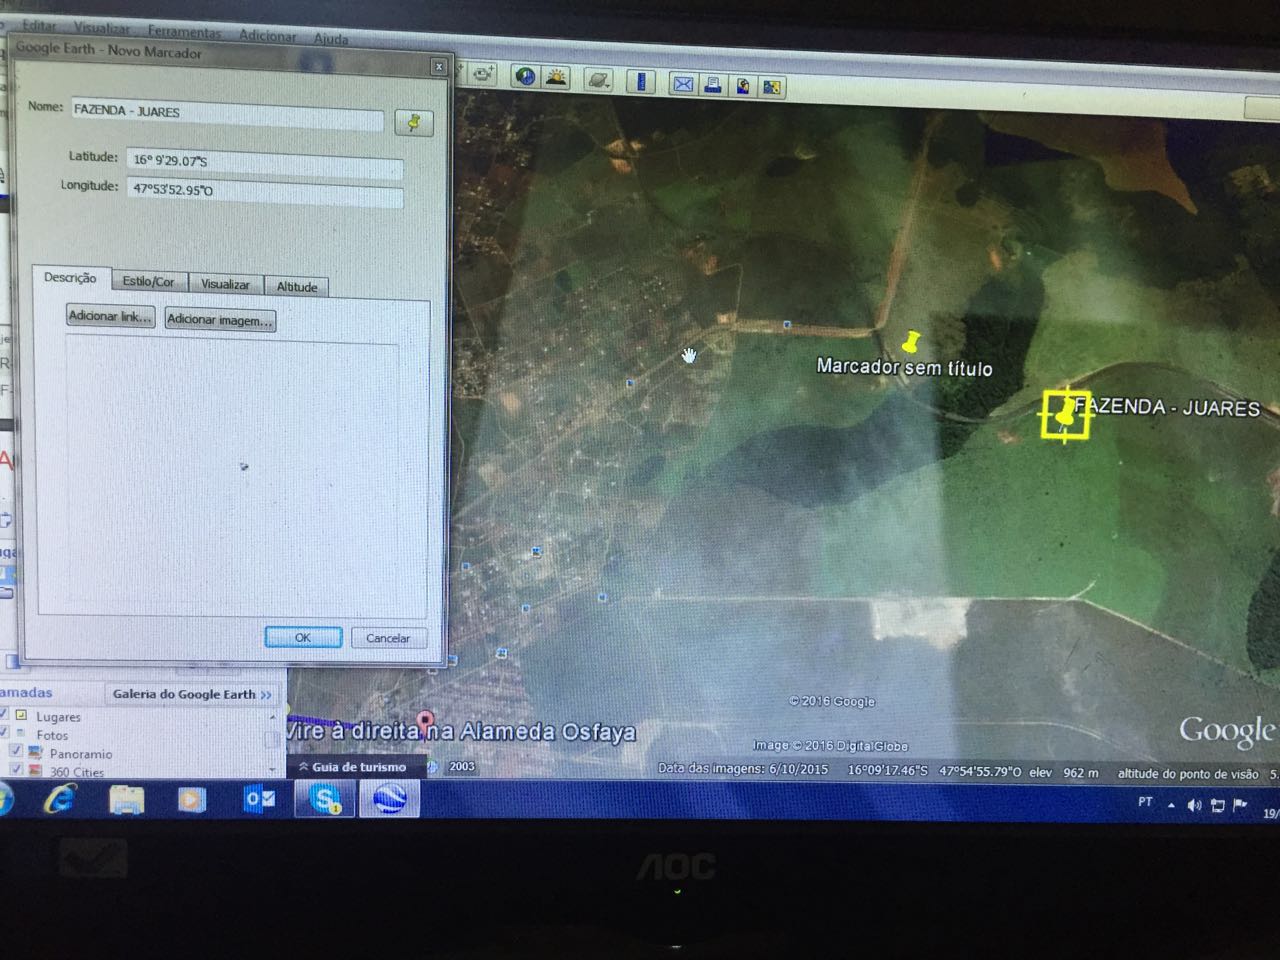The height and width of the screenshot is (960, 1280).
Task: Click the red route pin on Alameda Osfaya
Action: click(425, 724)
